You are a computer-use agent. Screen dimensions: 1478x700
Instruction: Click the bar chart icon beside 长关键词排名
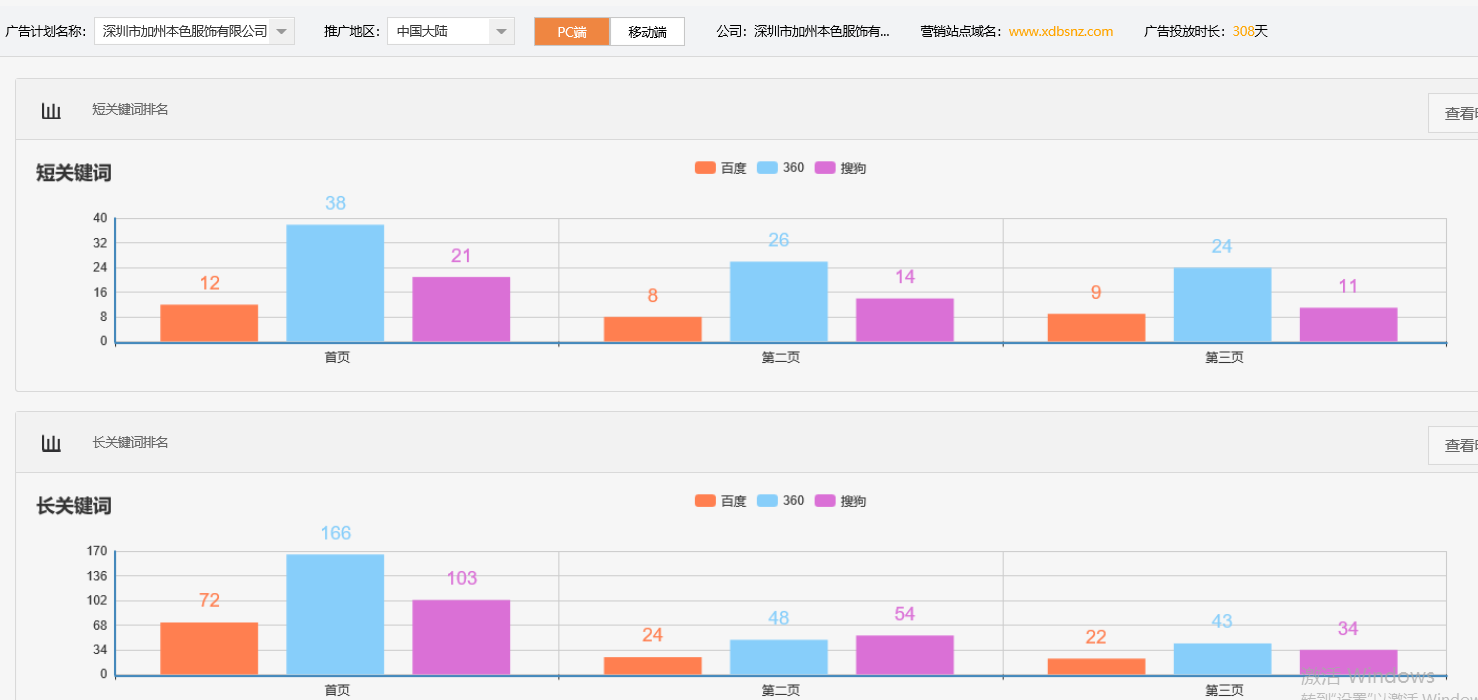51,443
